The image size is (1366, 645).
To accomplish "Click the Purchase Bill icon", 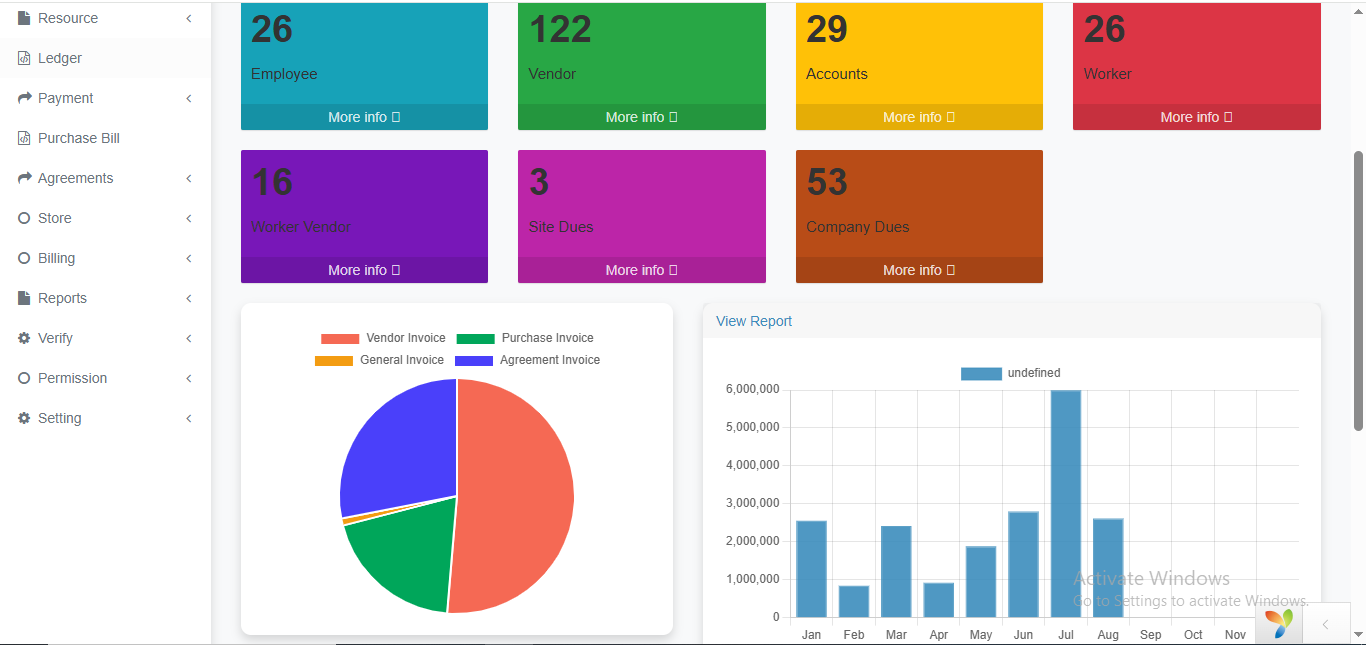I will 25,138.
